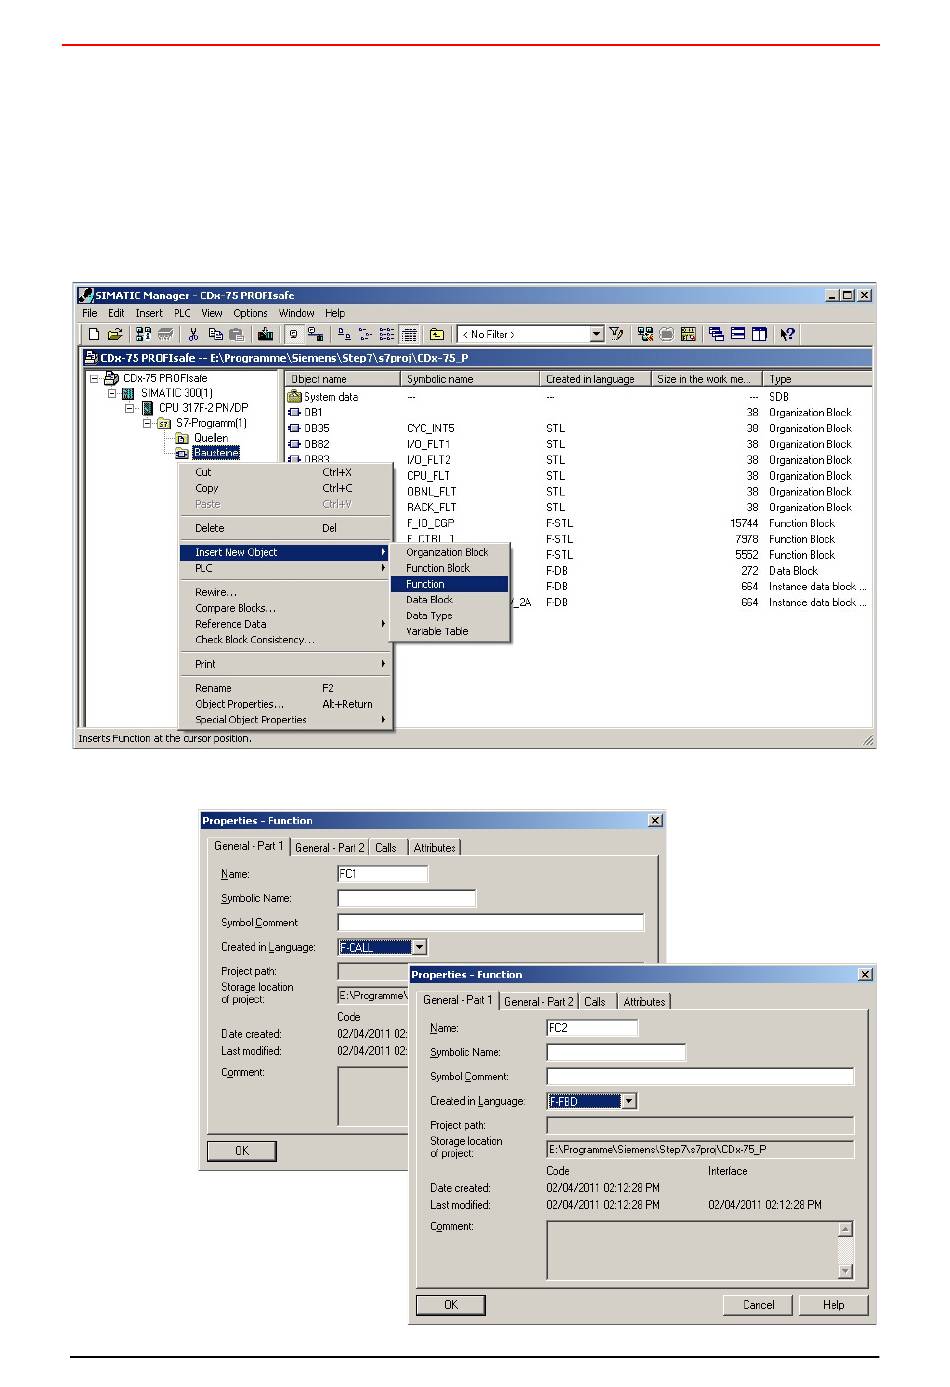Select Object Properties... in the context menu

click(286, 704)
